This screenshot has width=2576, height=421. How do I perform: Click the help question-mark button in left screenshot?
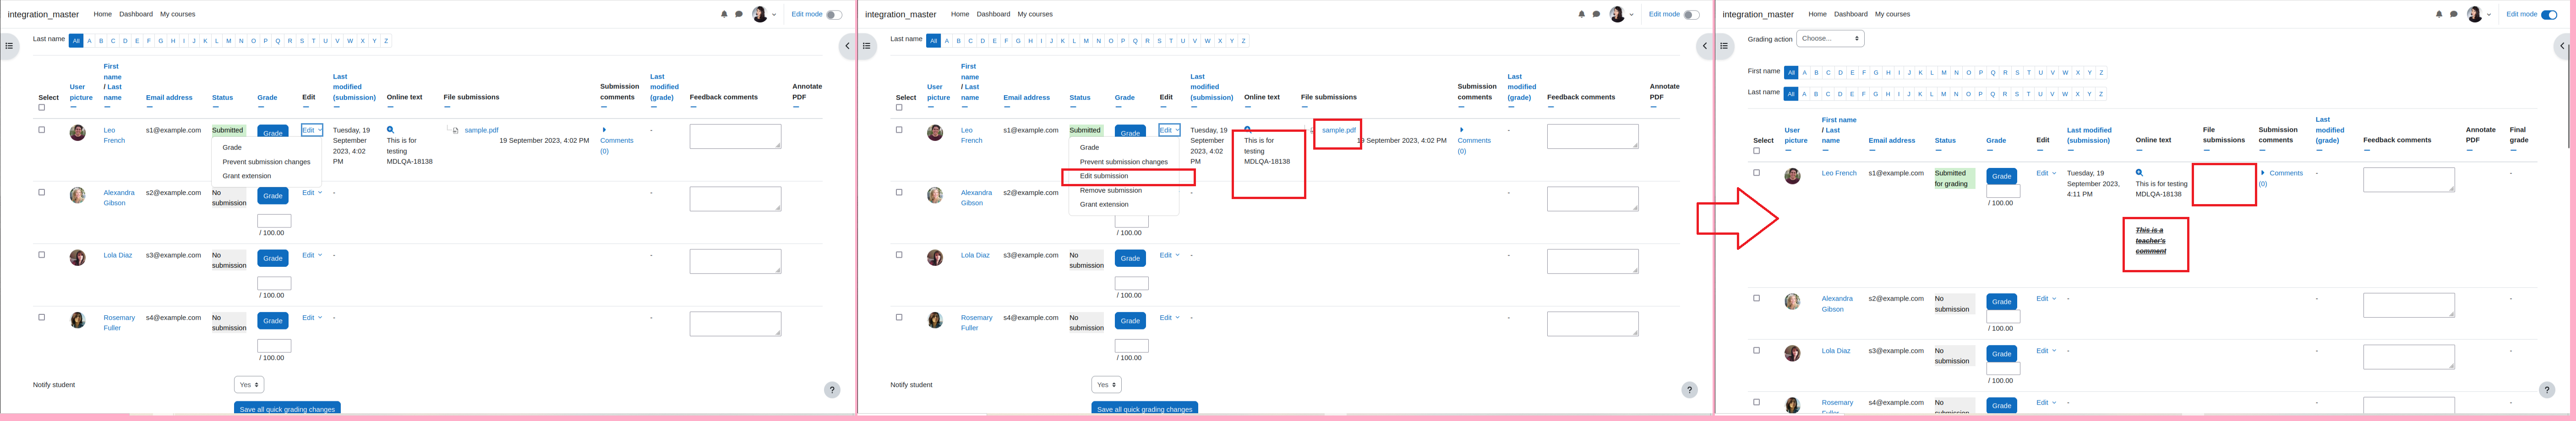tap(832, 390)
